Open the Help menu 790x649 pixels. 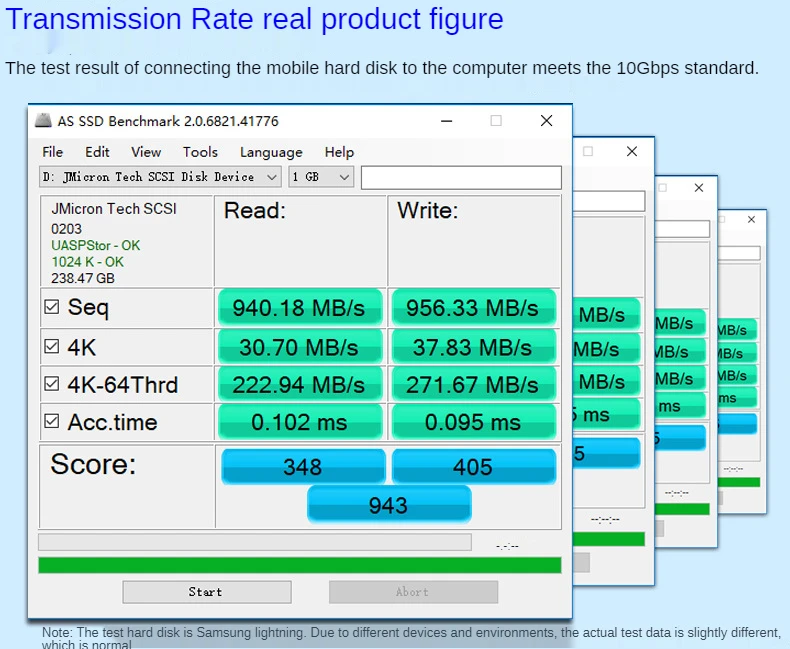click(x=339, y=152)
